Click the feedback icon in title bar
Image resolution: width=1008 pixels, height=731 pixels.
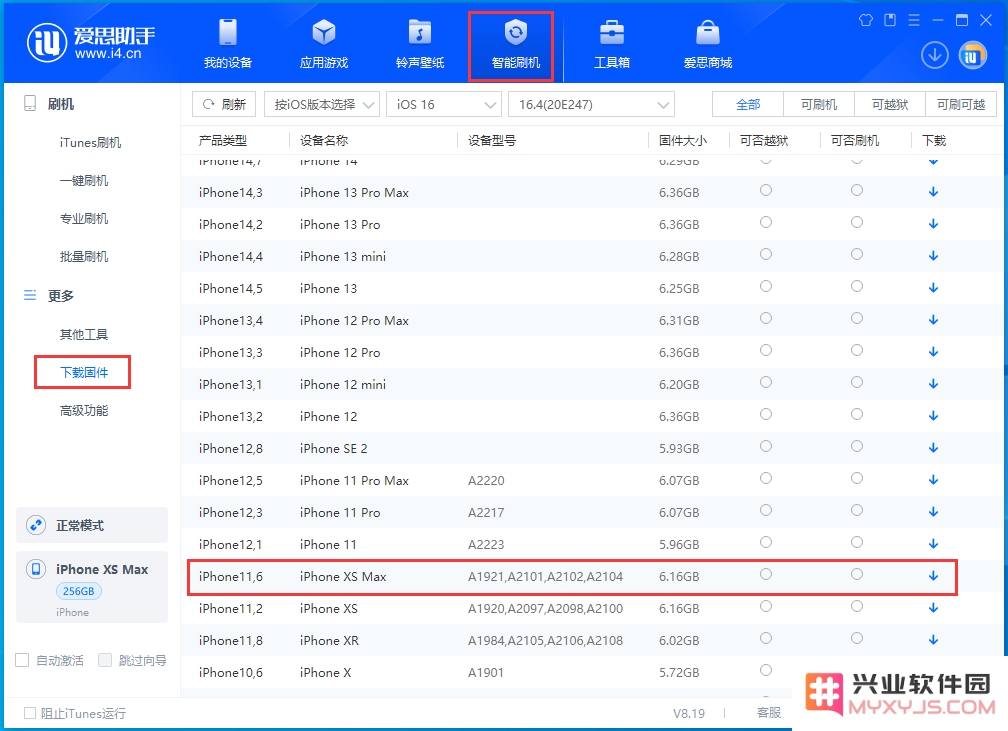tap(890, 21)
